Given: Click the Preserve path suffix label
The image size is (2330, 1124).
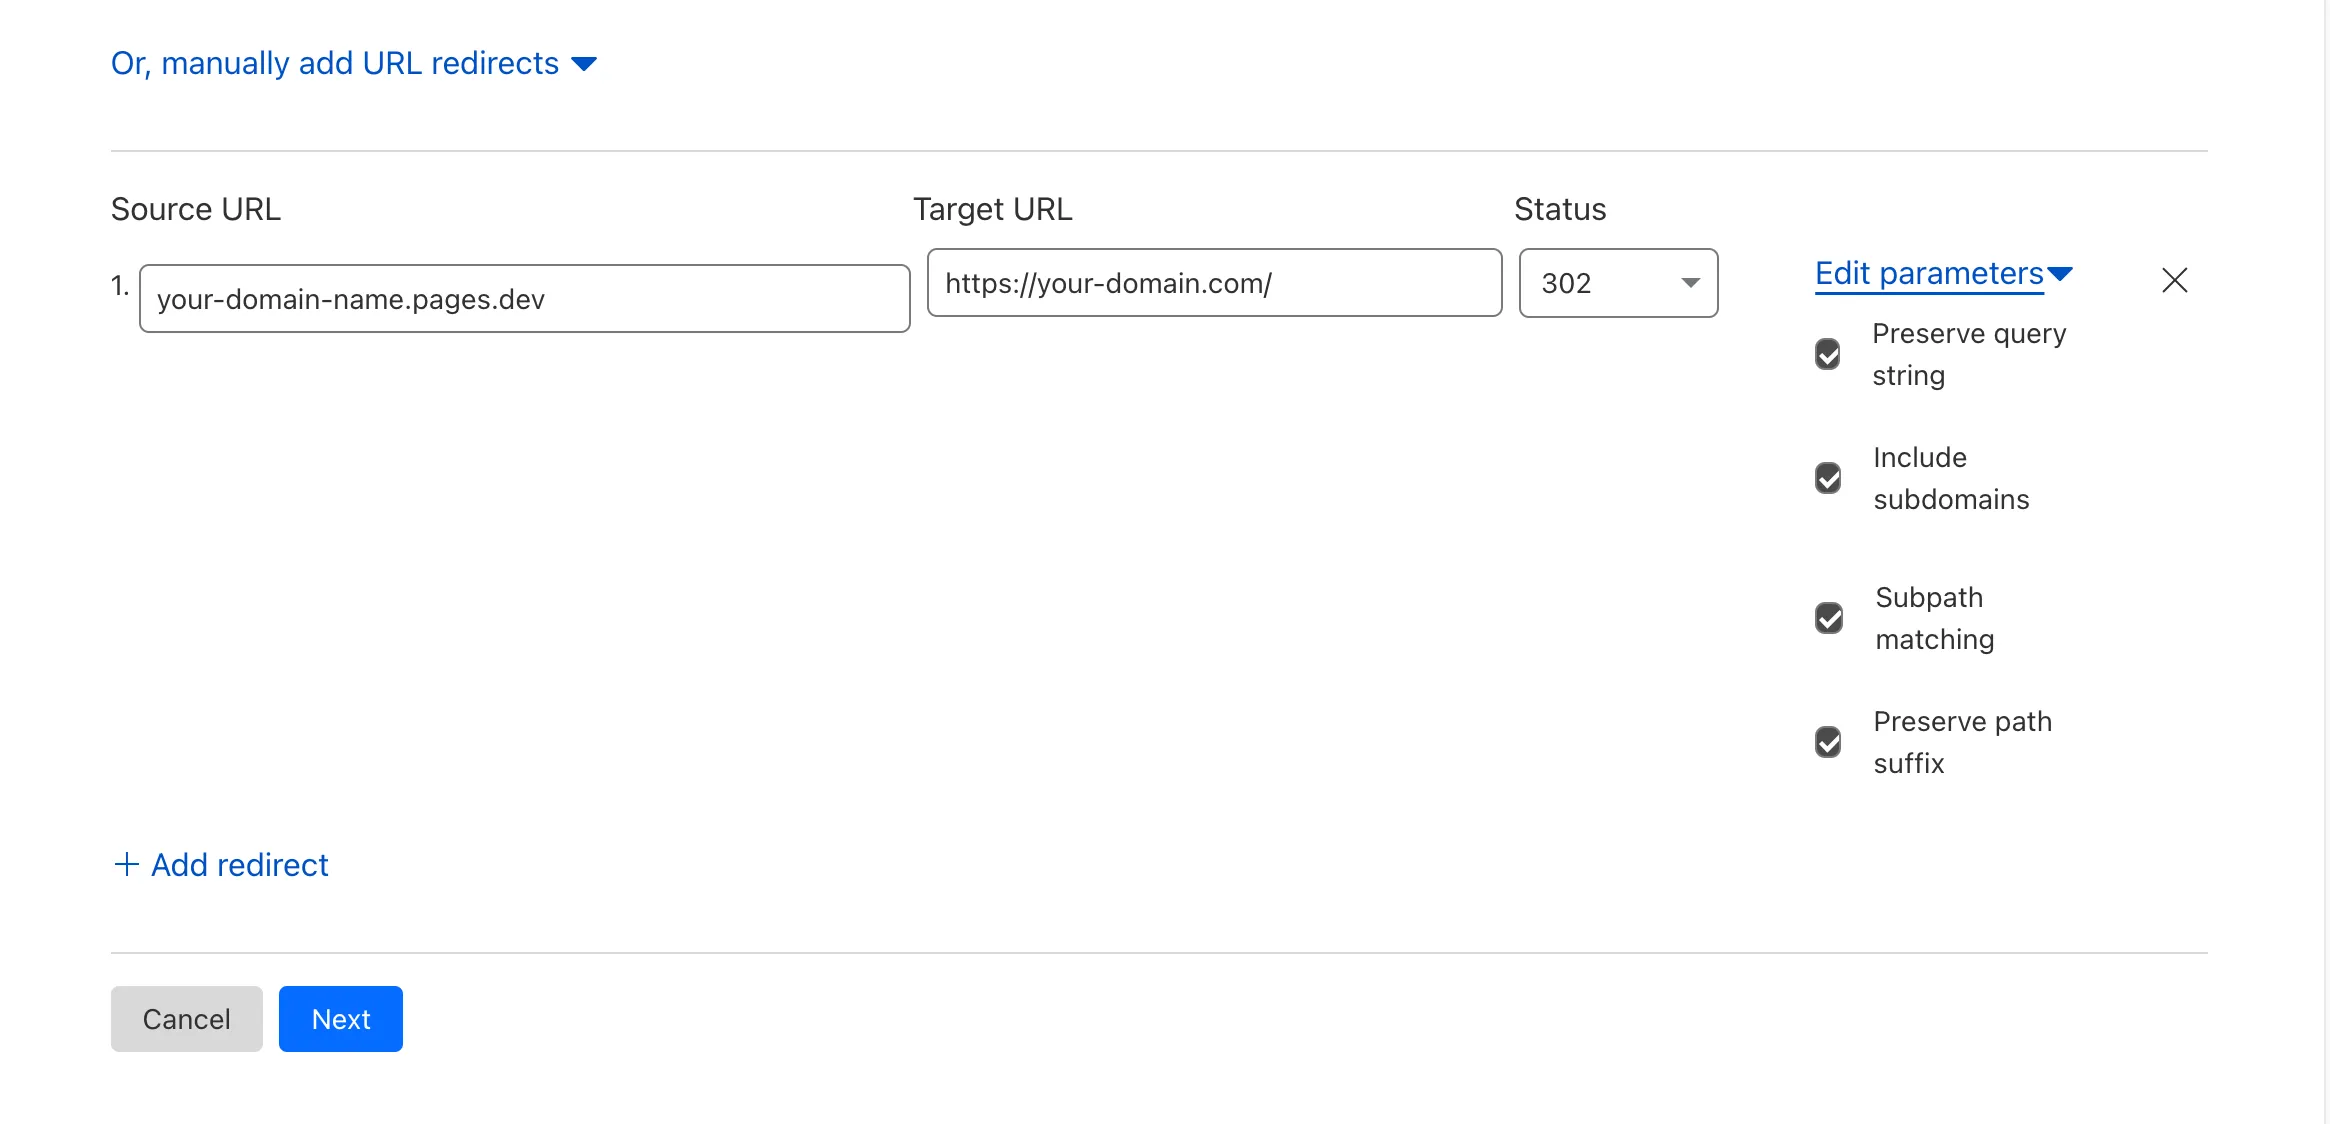Looking at the screenshot, I should 1962,742.
